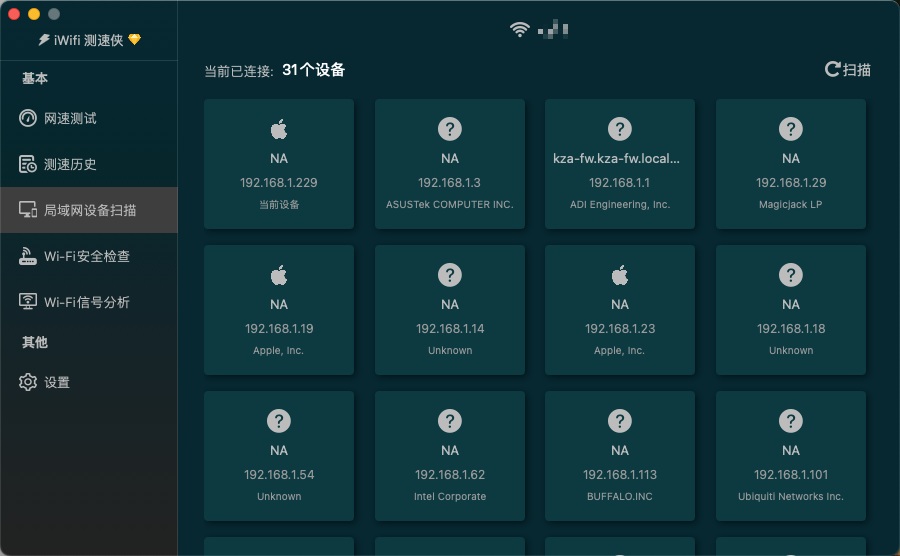The image size is (900, 556).
Task: Click the Wi-Fi signal icon at the top
Action: pos(519,29)
